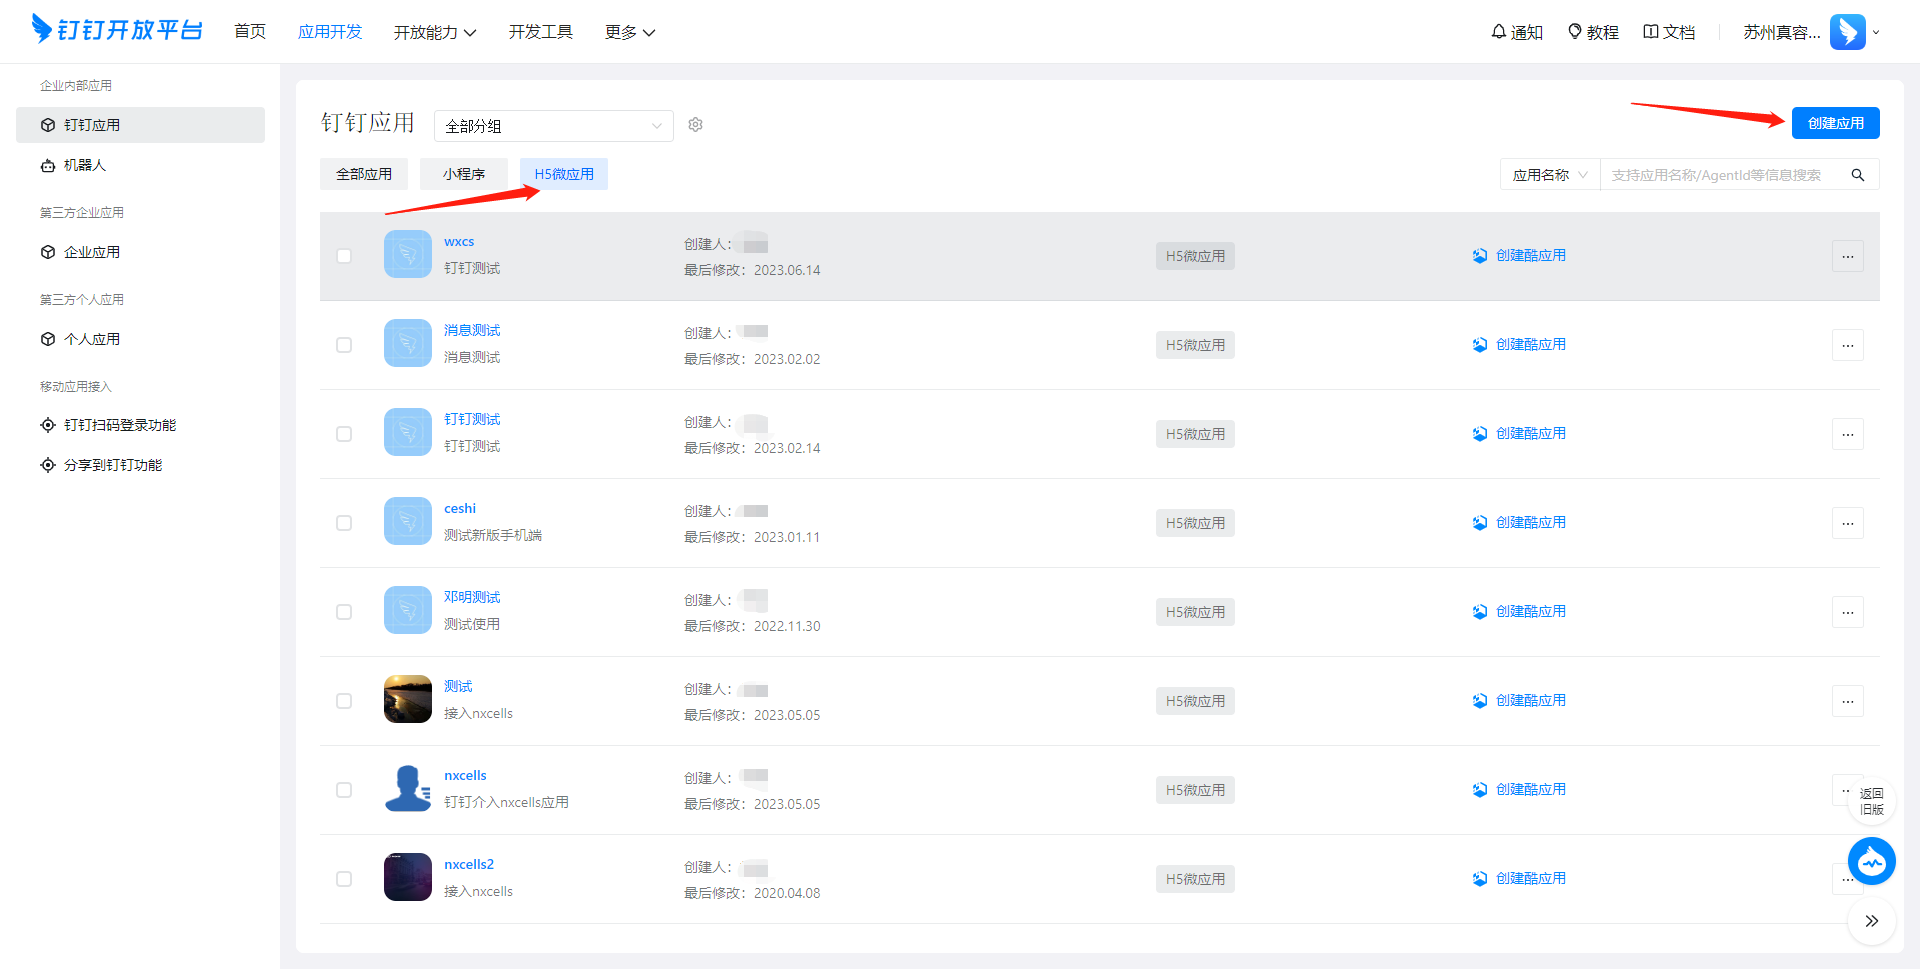Check the box for the wxcs app
This screenshot has width=1920, height=969.
tap(344, 256)
